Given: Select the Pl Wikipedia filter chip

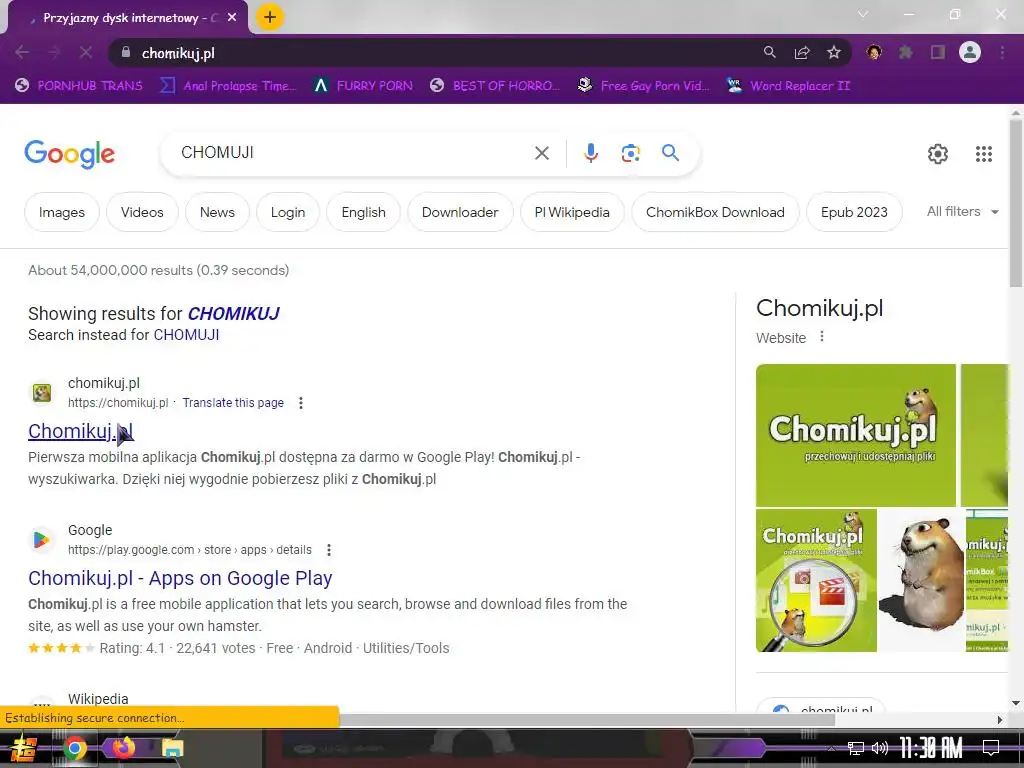Looking at the screenshot, I should click(x=572, y=212).
